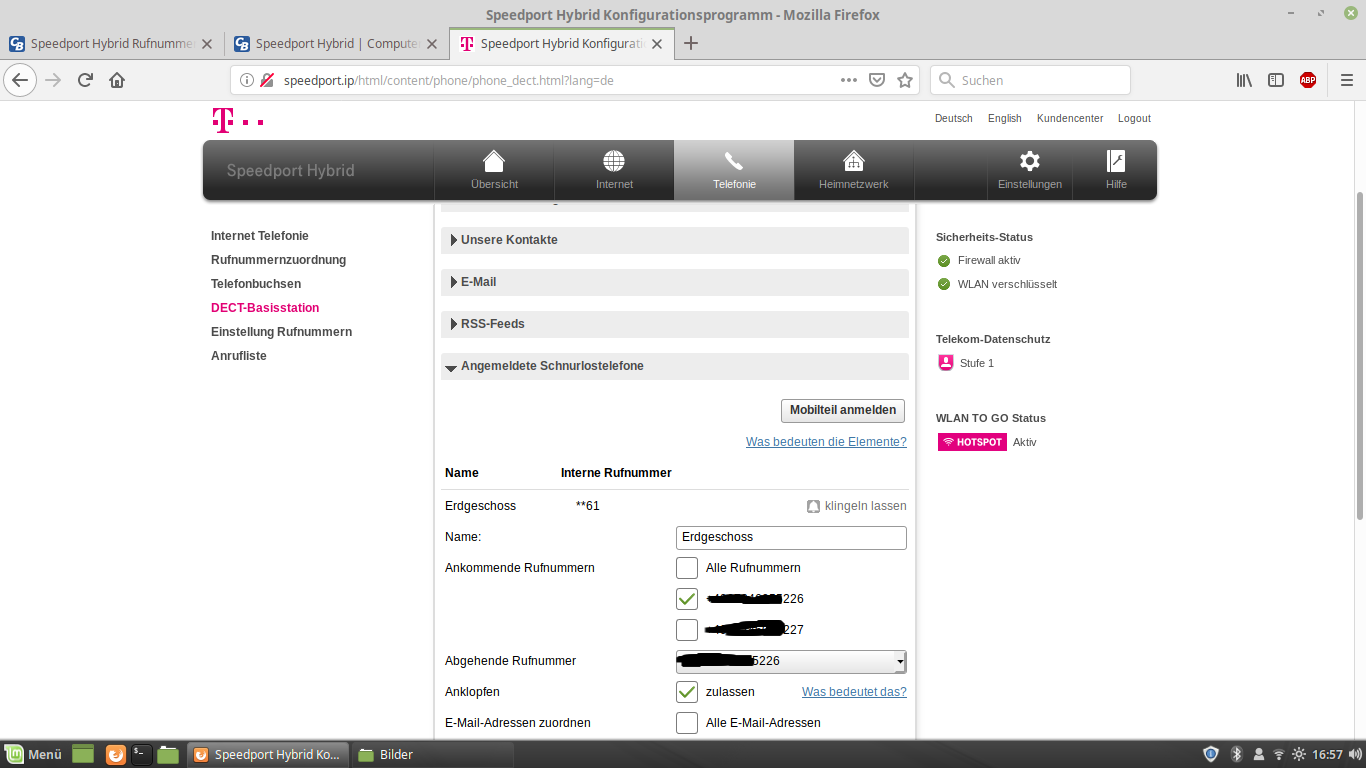Open a new browser tab
This screenshot has width=1366, height=768.
pyautogui.click(x=690, y=43)
